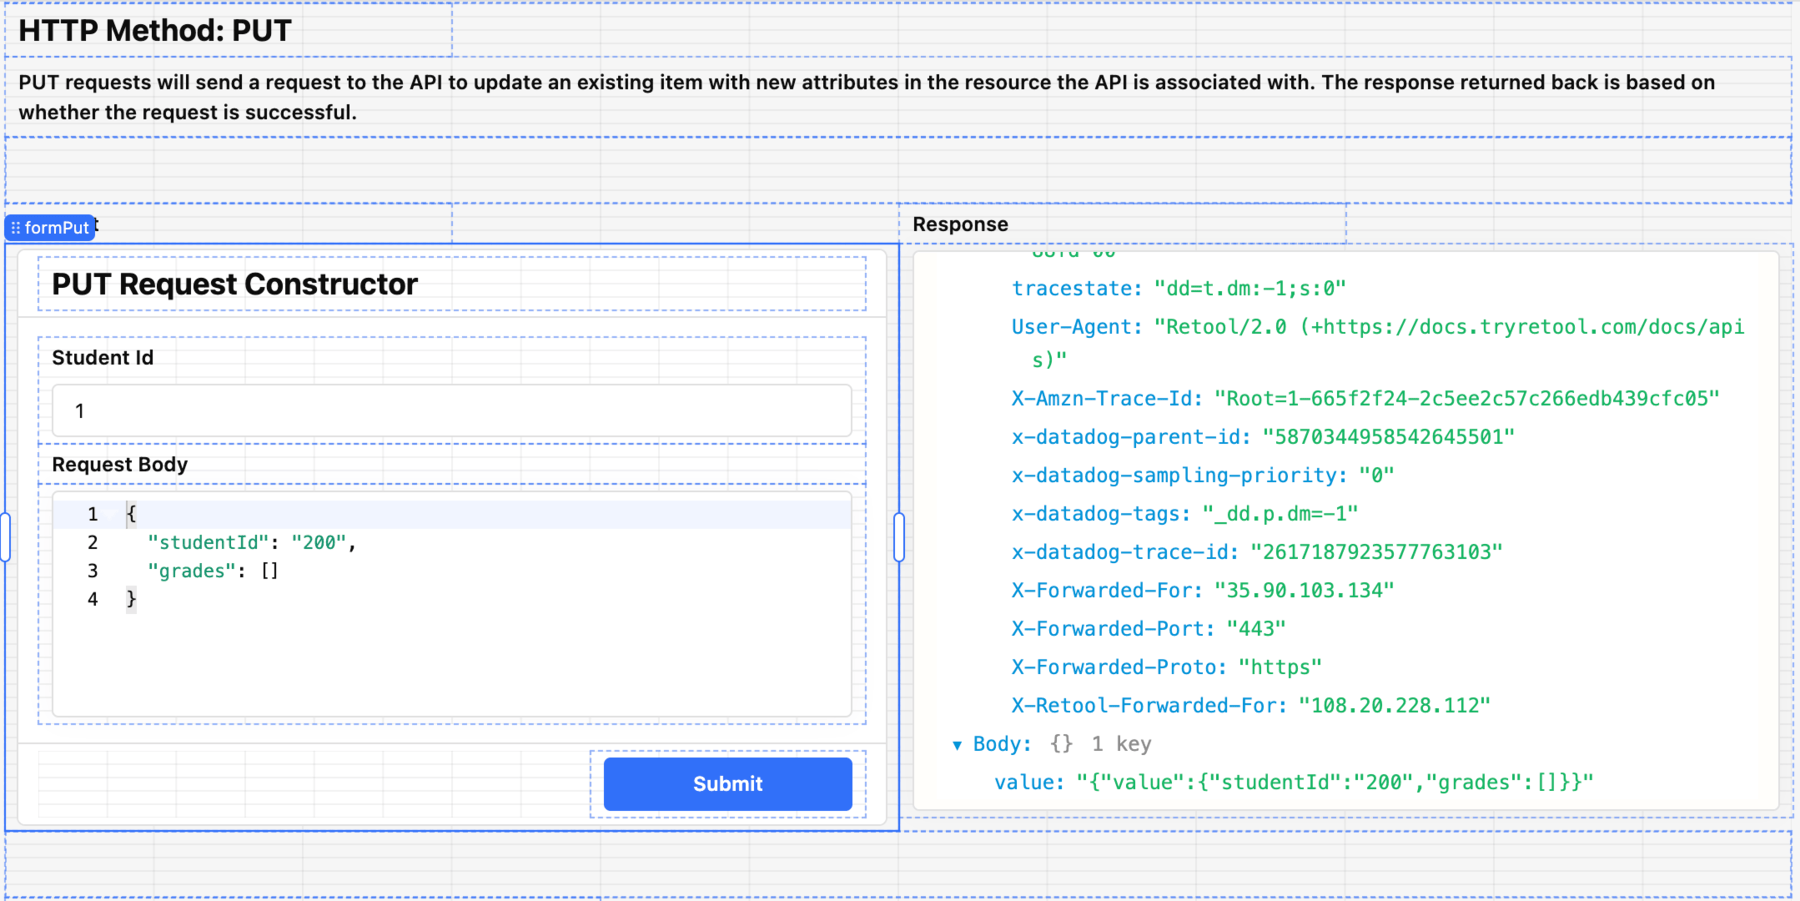This screenshot has height=901, width=1800.
Task: Click the X-Amzn-Trace-Id header row
Action: click(x=1365, y=399)
